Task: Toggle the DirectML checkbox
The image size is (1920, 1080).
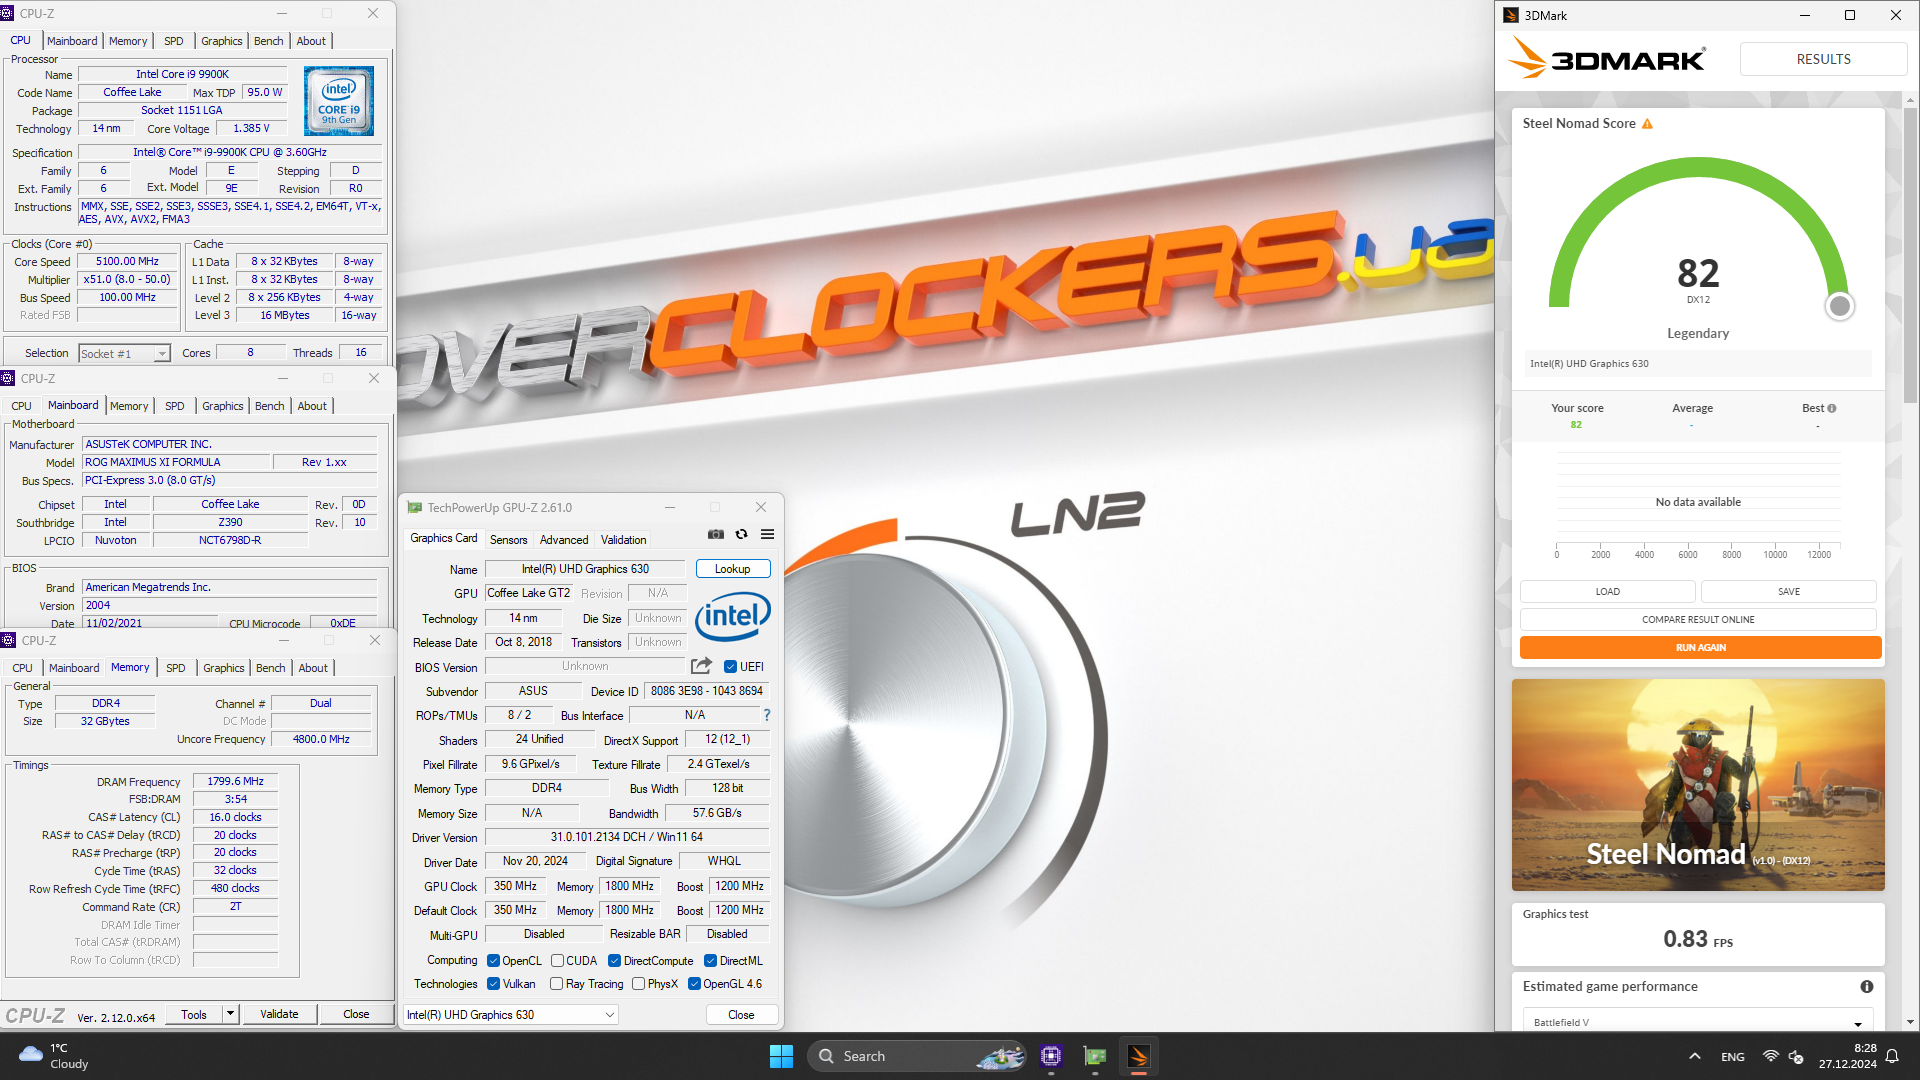Action: [710, 961]
